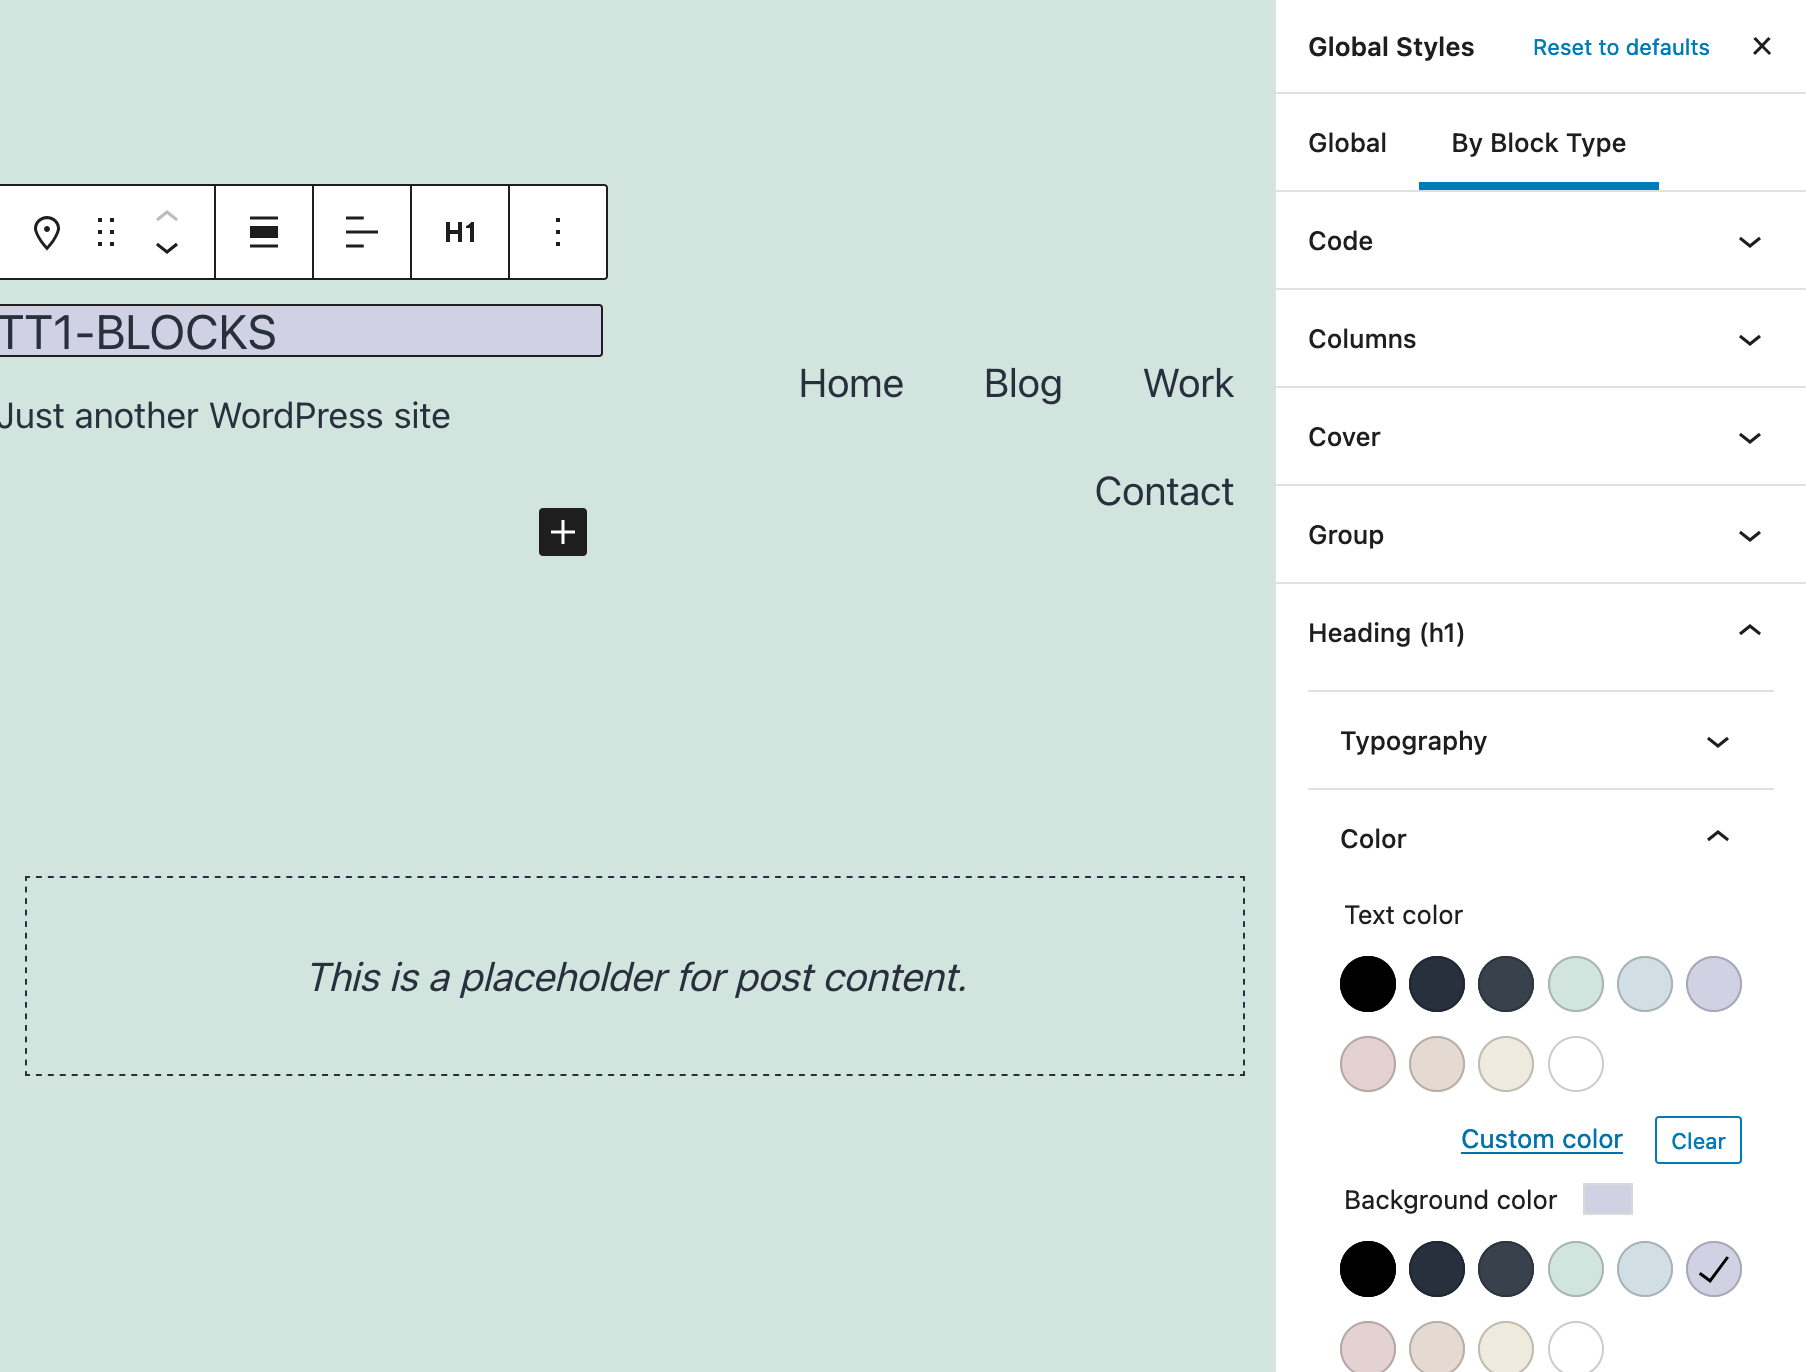The width and height of the screenshot is (1806, 1372).
Task: Select the black text color swatch
Action: point(1367,984)
